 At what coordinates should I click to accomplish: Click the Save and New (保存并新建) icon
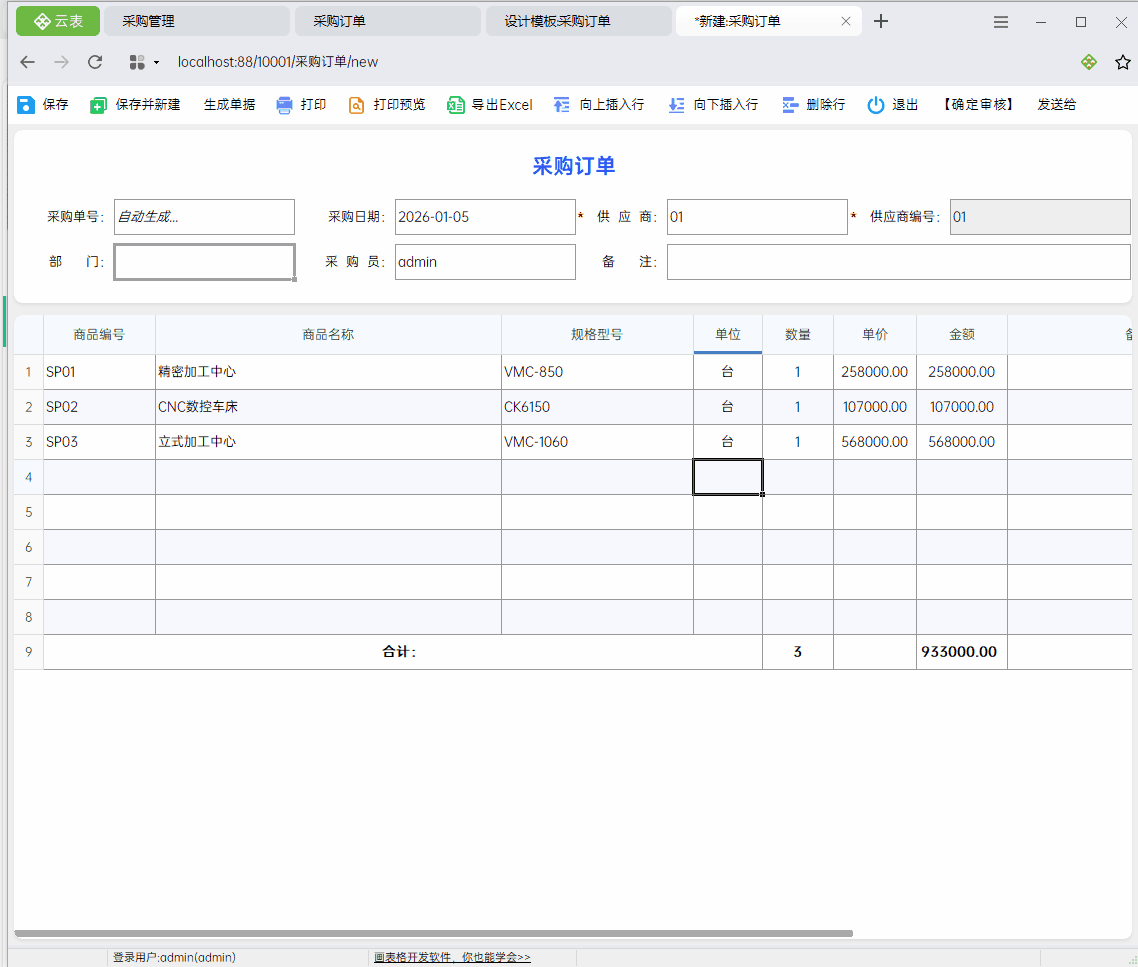98,105
